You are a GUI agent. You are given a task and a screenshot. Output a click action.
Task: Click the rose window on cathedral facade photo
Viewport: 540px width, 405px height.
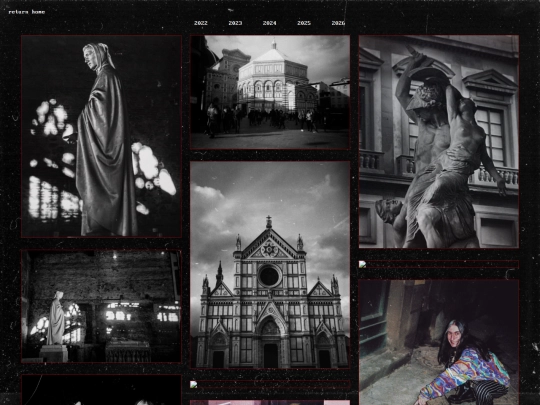coord(269,276)
